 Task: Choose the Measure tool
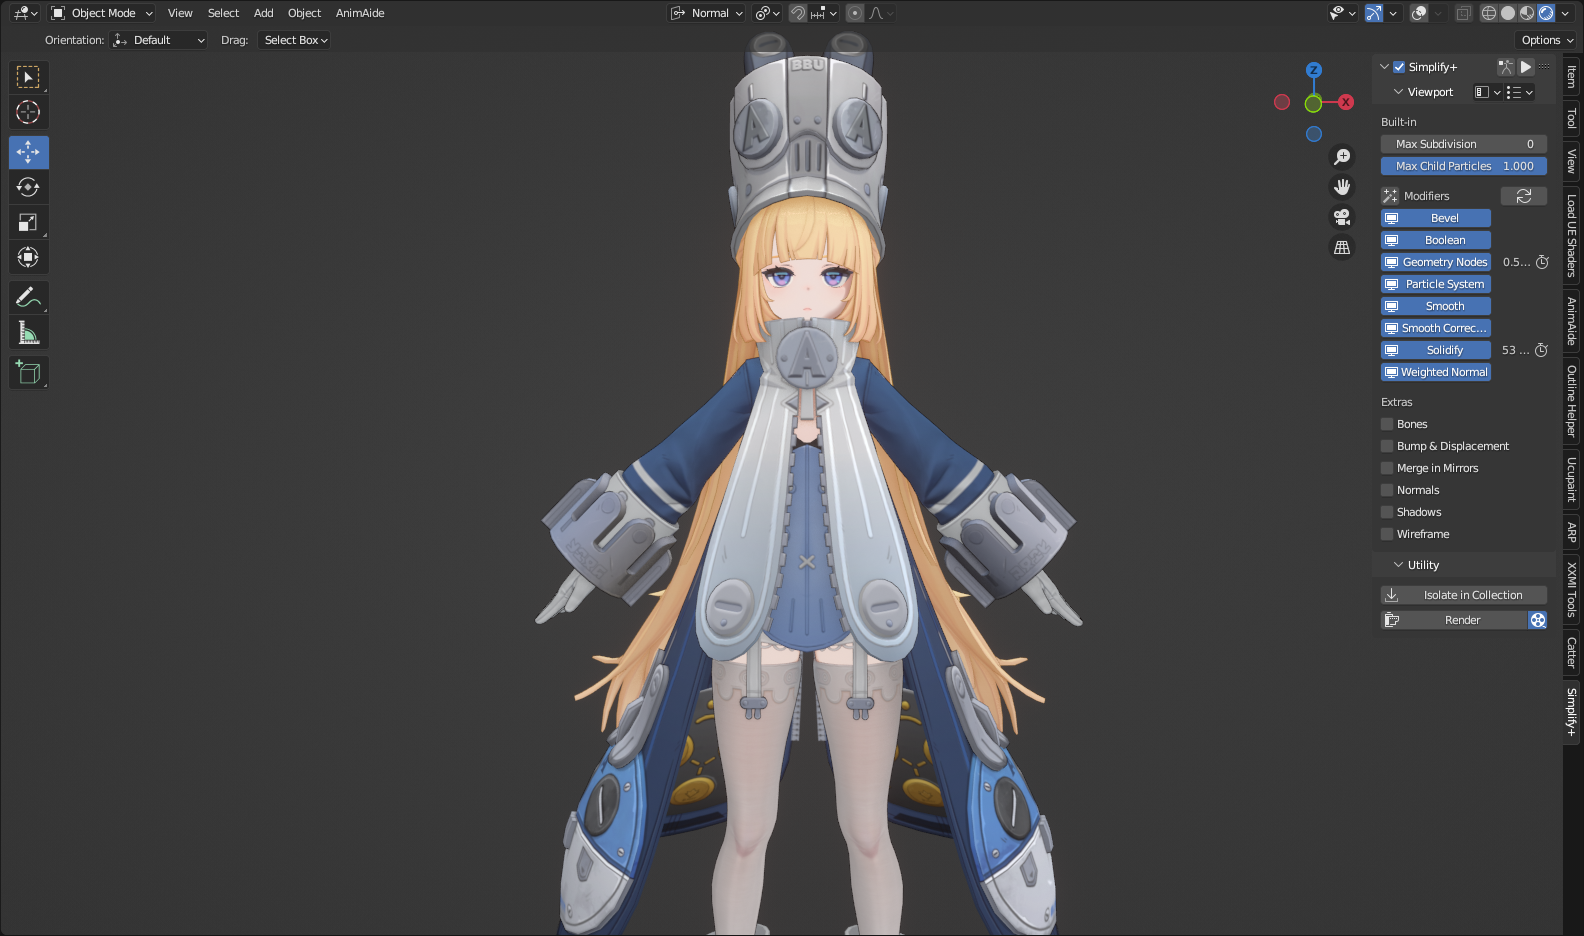(x=28, y=332)
